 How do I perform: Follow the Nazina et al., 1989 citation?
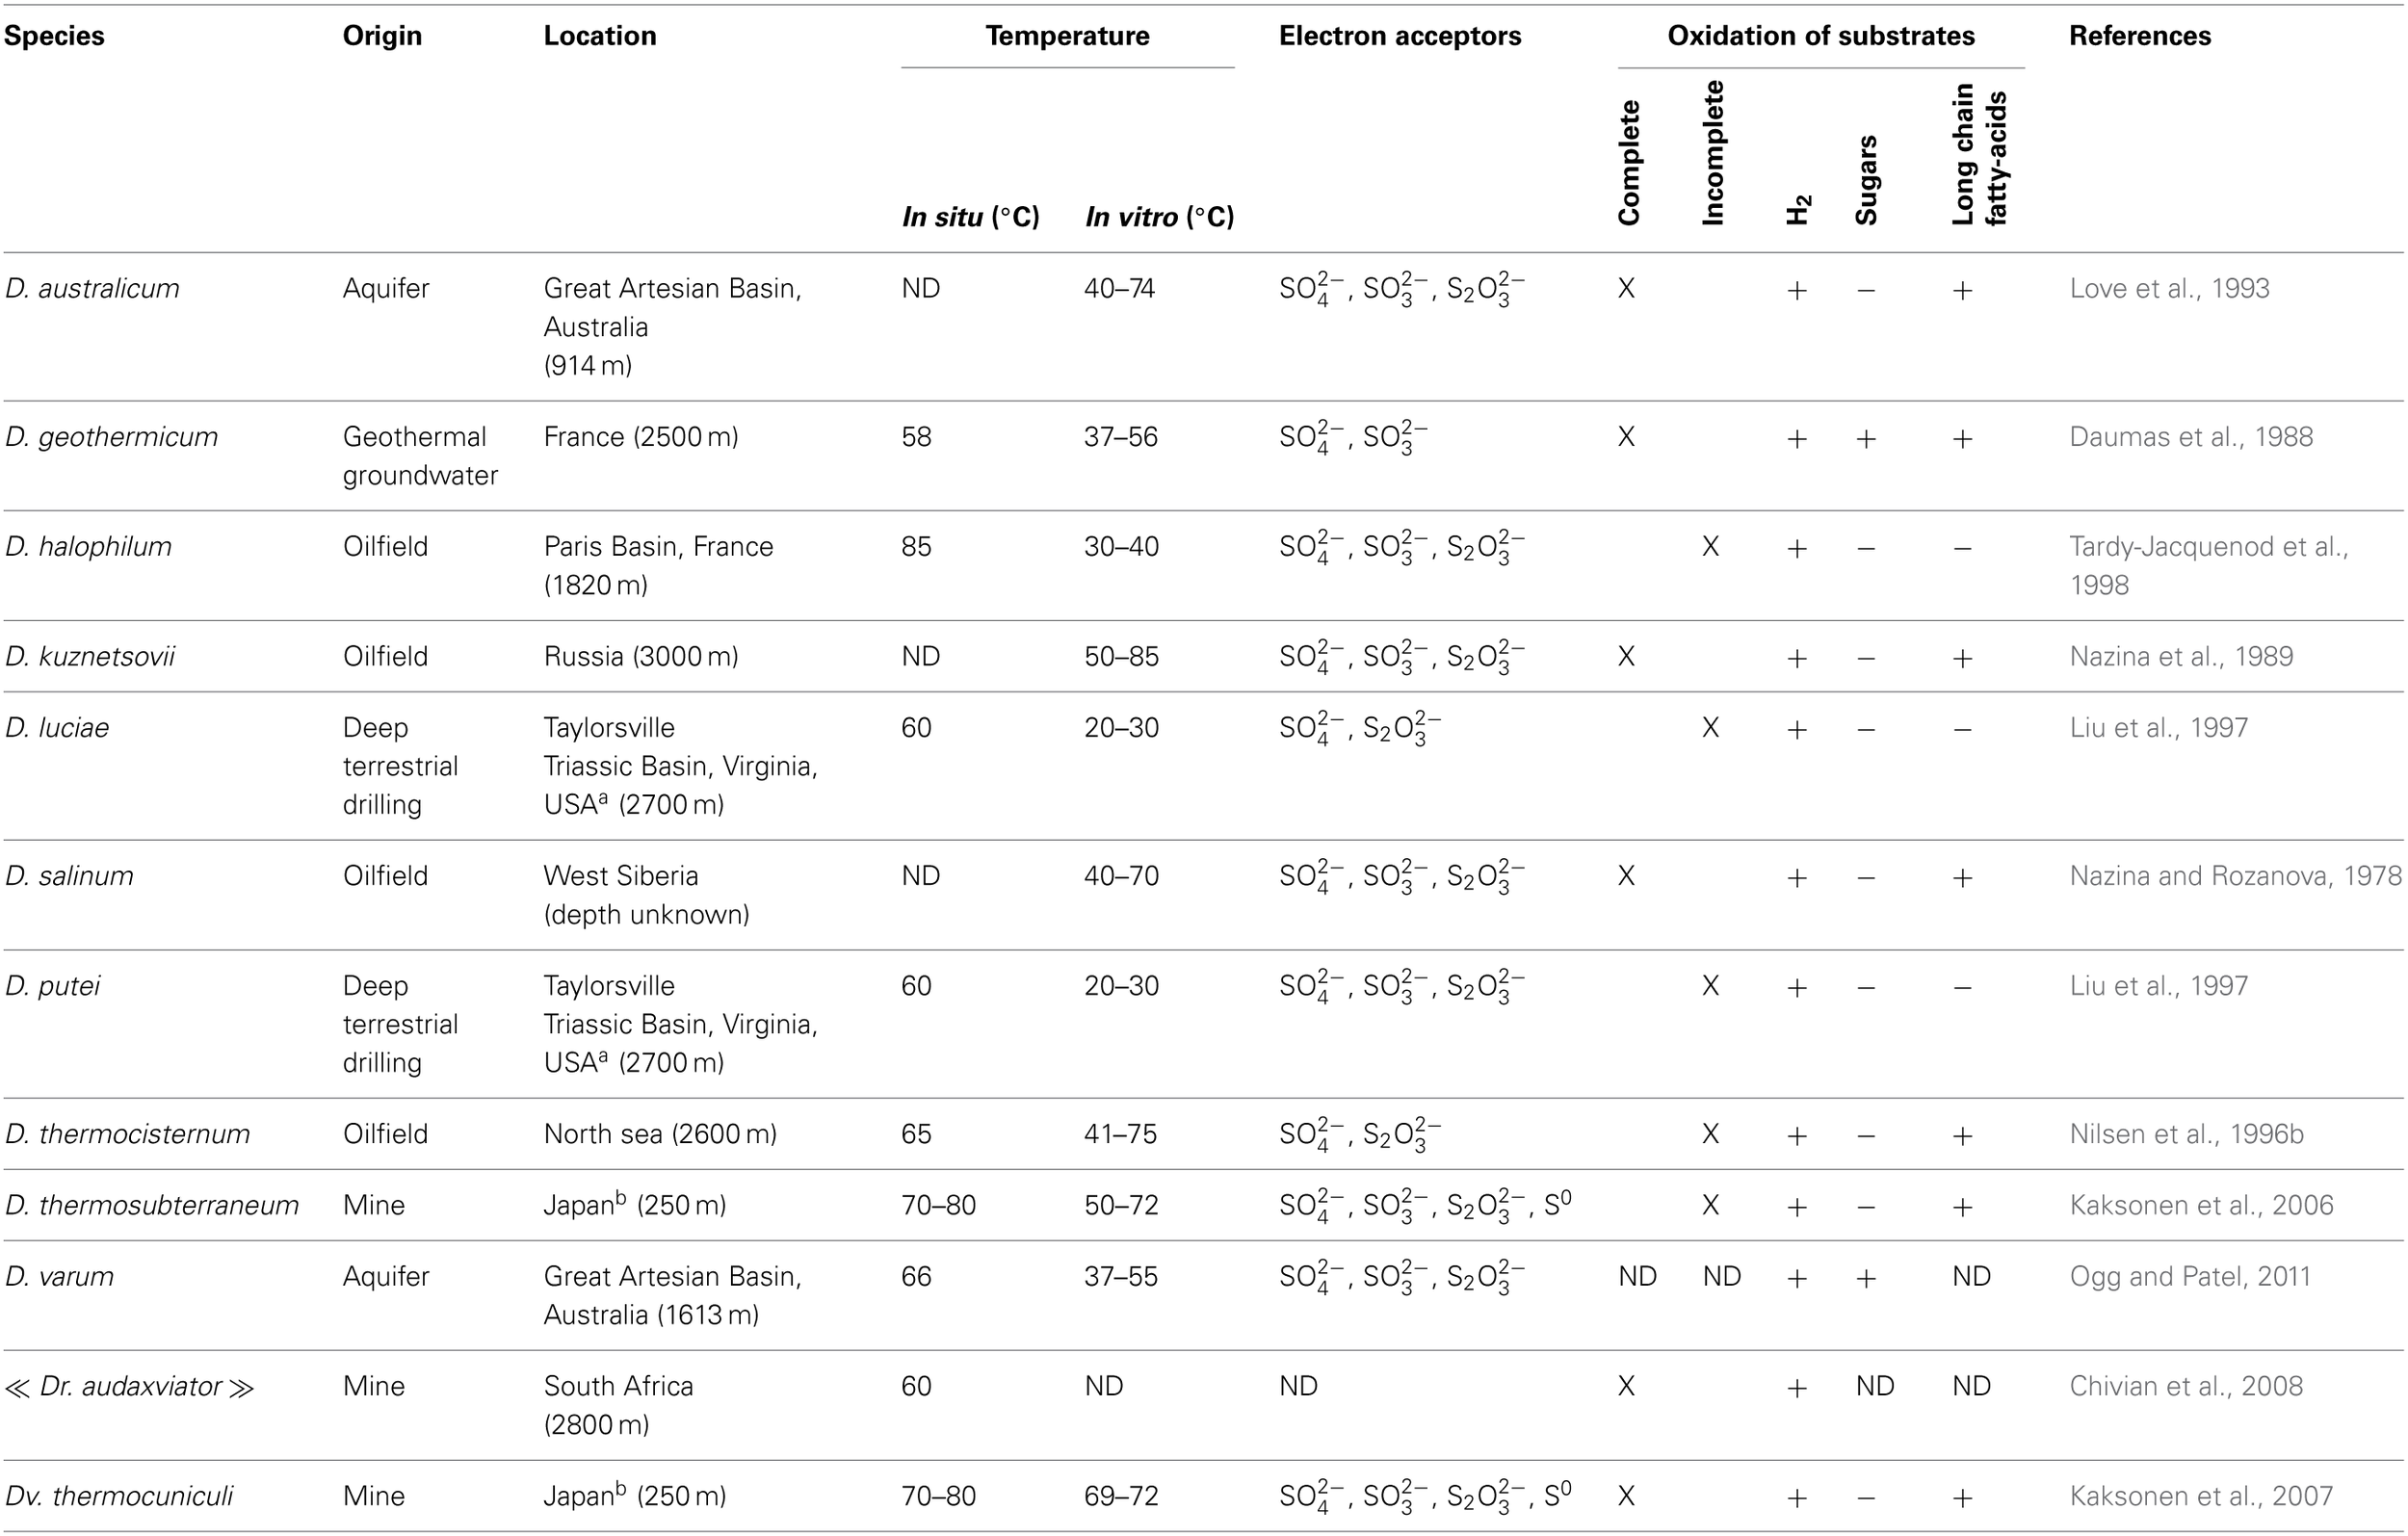[2180, 657]
